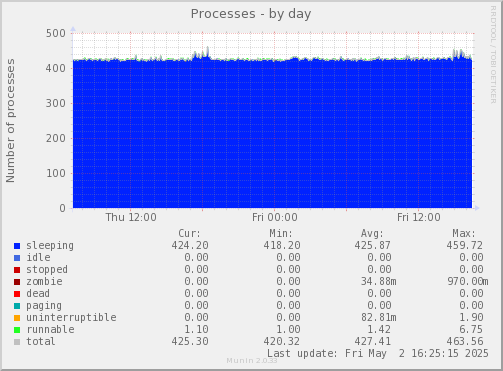Click sleeping current value 424.20

(190, 245)
